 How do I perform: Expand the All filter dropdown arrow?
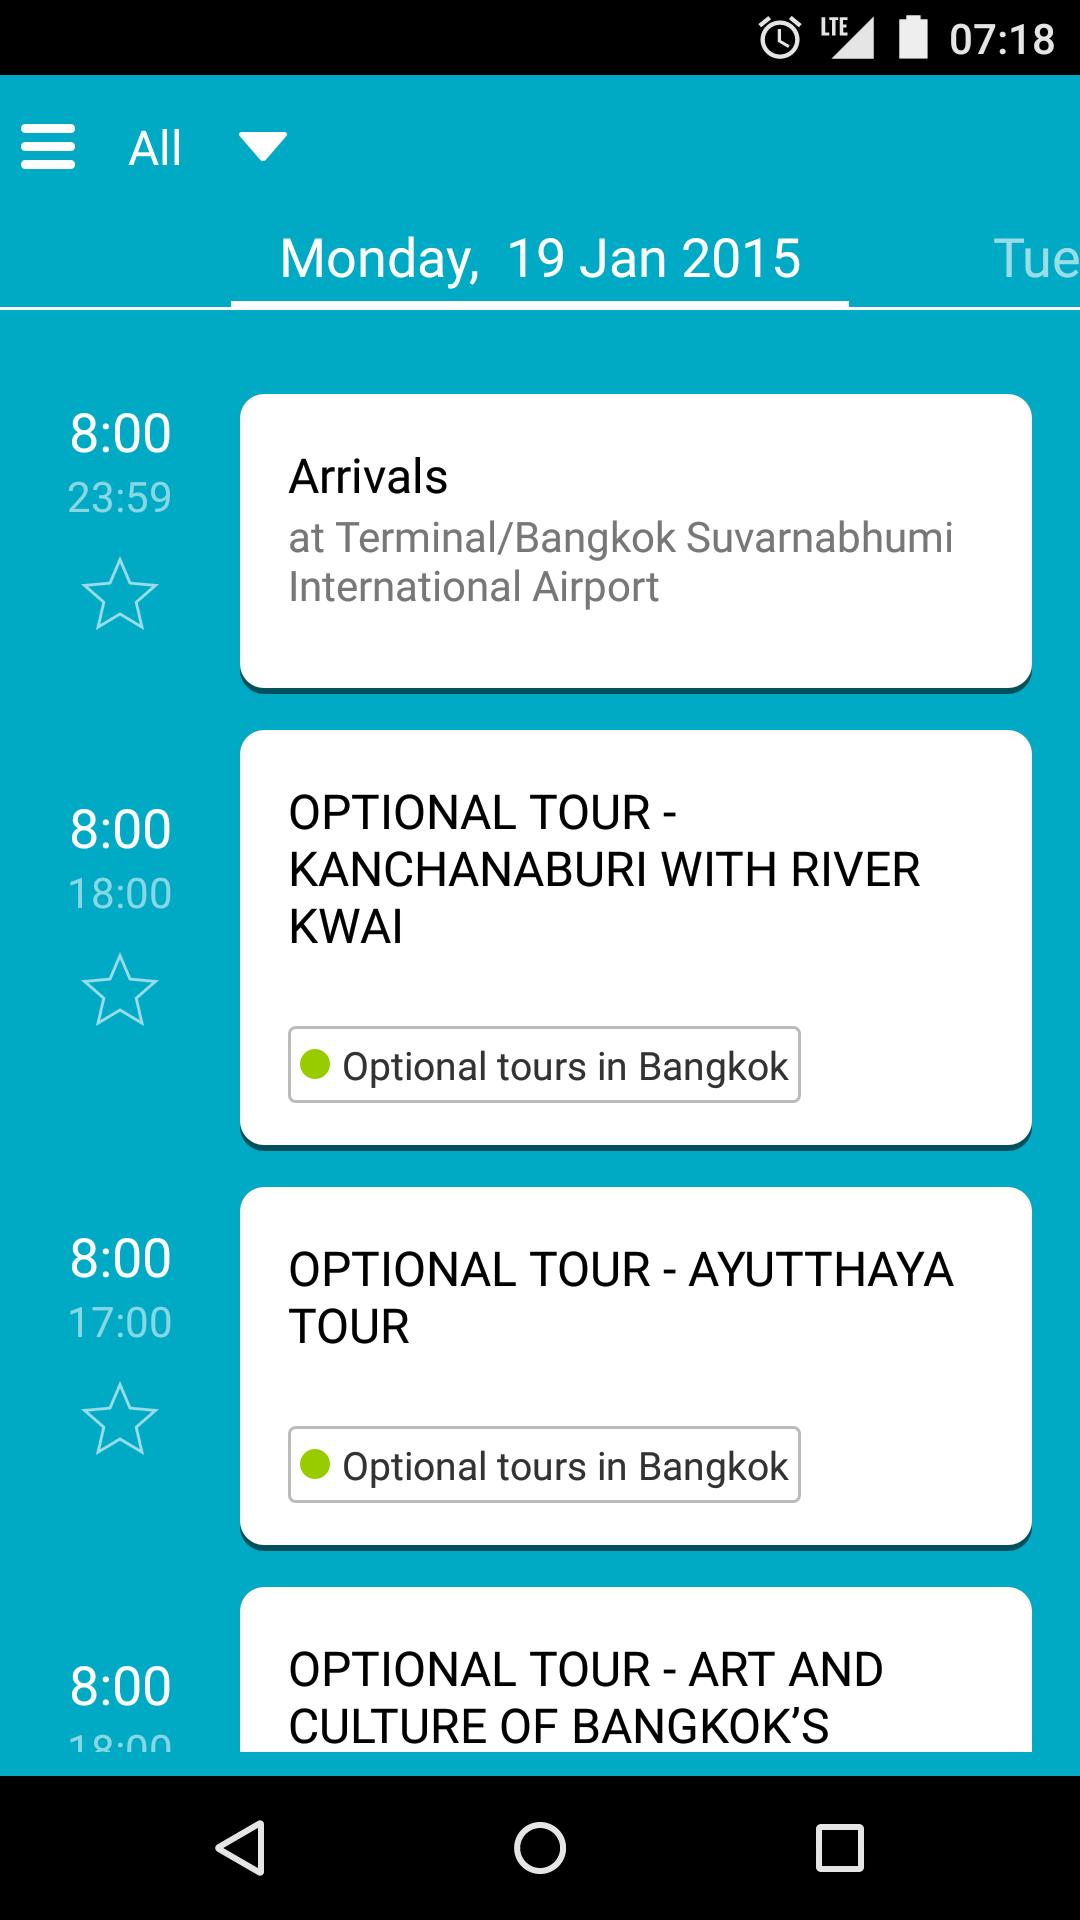coord(263,147)
